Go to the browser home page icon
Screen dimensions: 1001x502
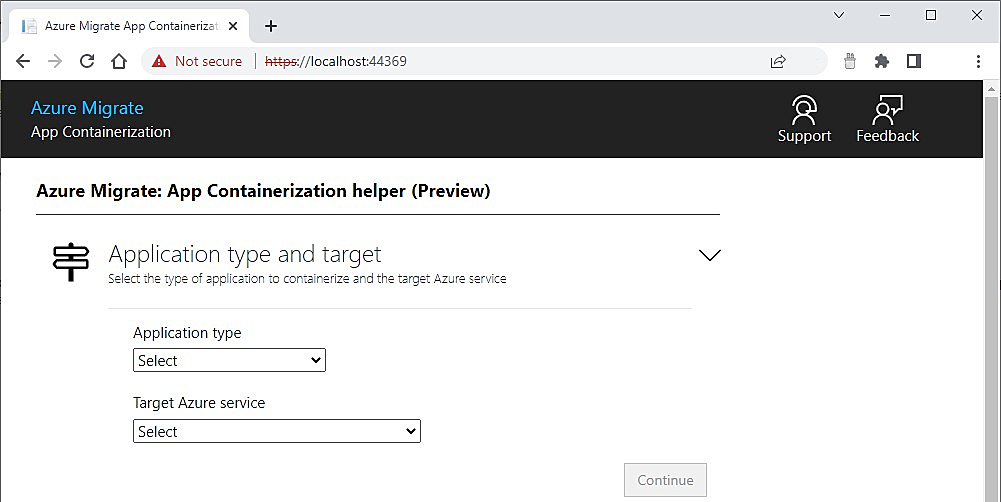tap(119, 61)
